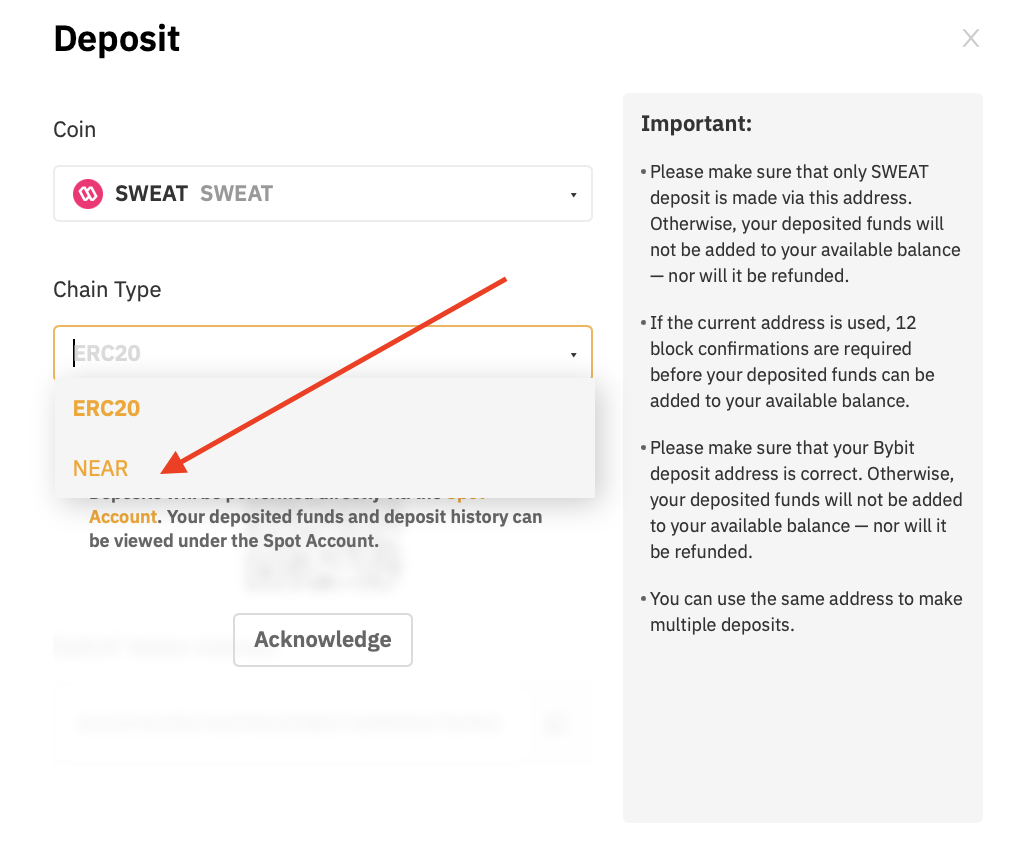This screenshot has width=1012, height=850.
Task: Click the blurred deposit address field
Action: 290,722
